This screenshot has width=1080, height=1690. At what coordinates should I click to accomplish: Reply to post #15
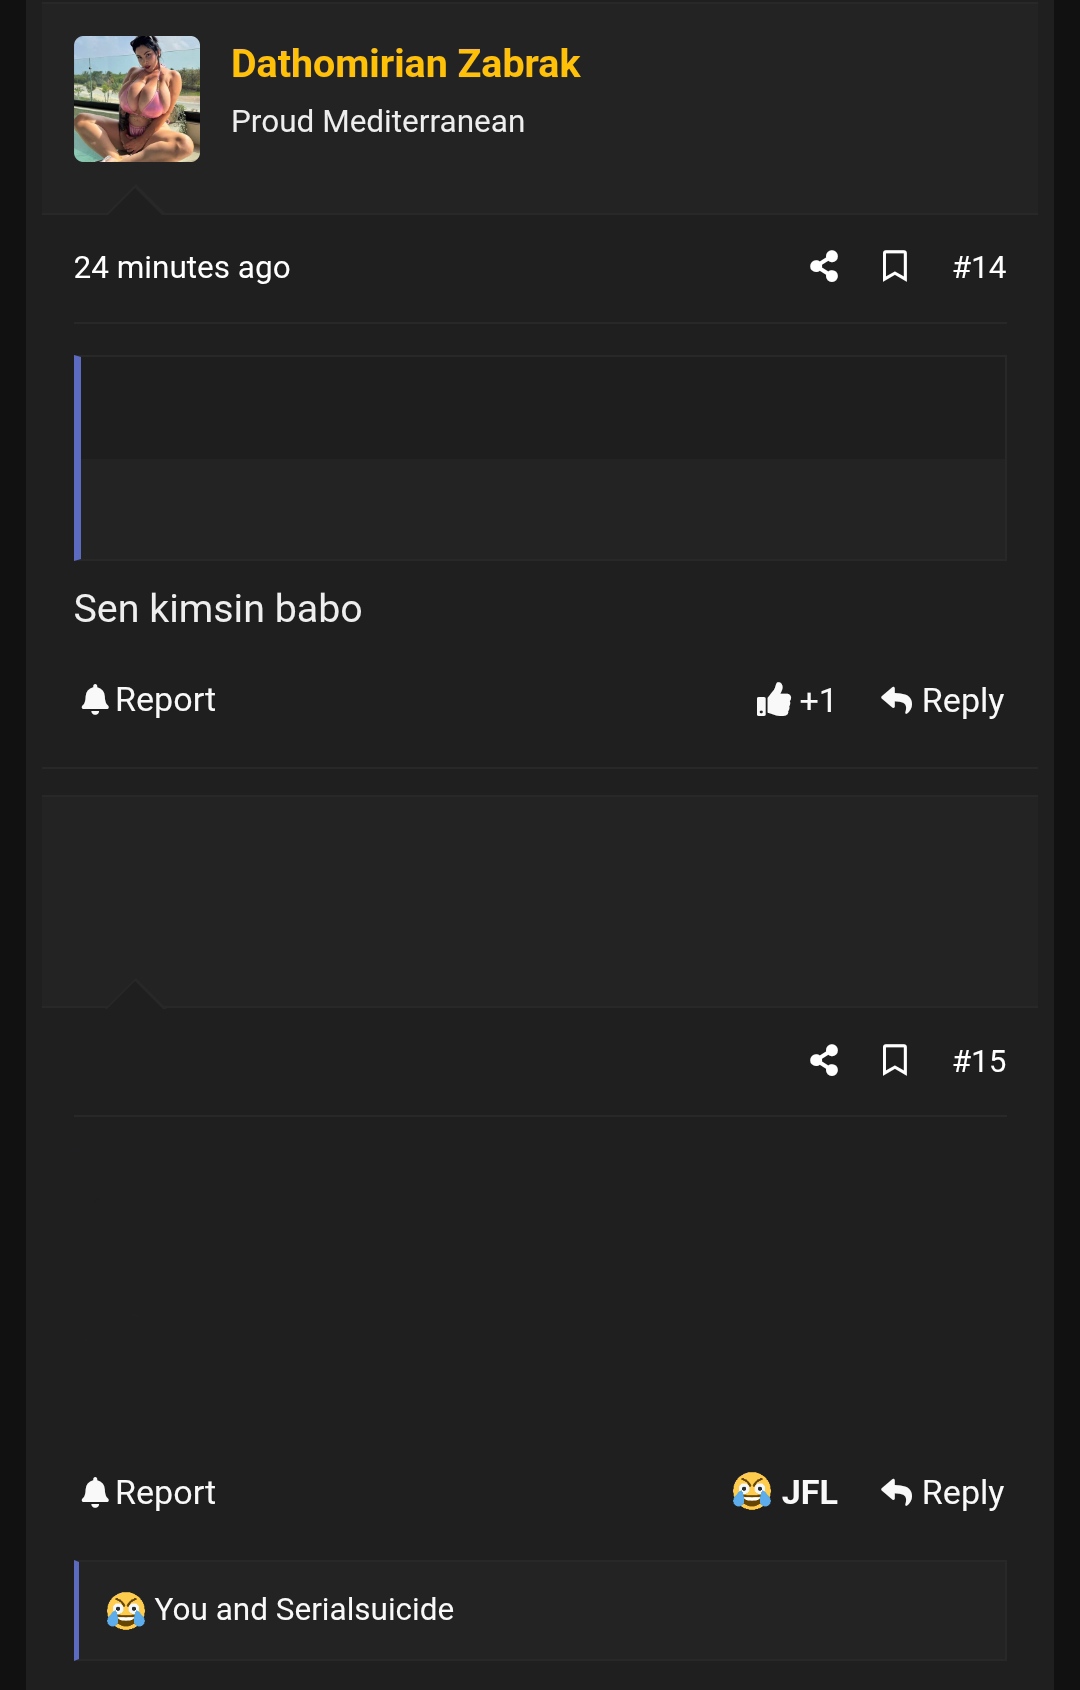click(942, 1492)
